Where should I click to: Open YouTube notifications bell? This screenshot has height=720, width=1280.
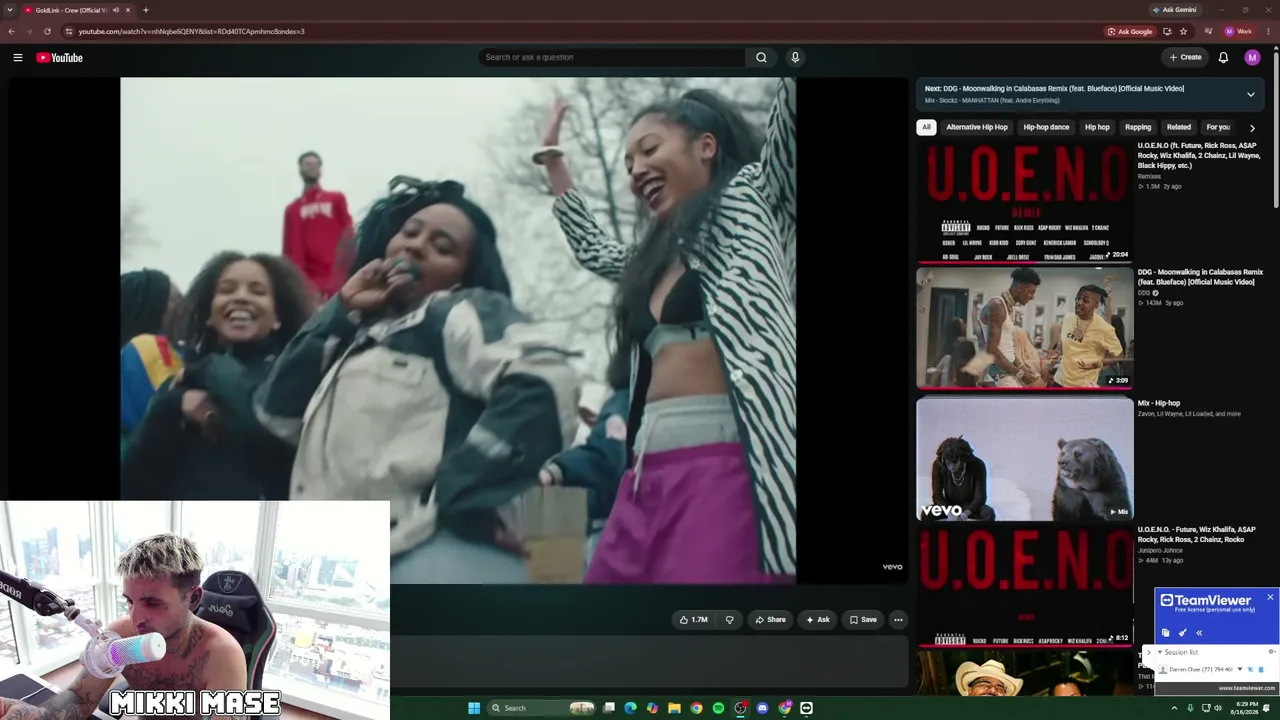[1223, 57]
